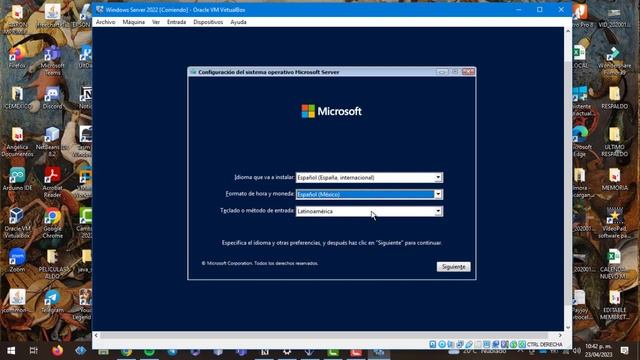640x360 pixels.
Task: Click the scroll right arrow of the VirtualBox window
Action: pos(560,335)
